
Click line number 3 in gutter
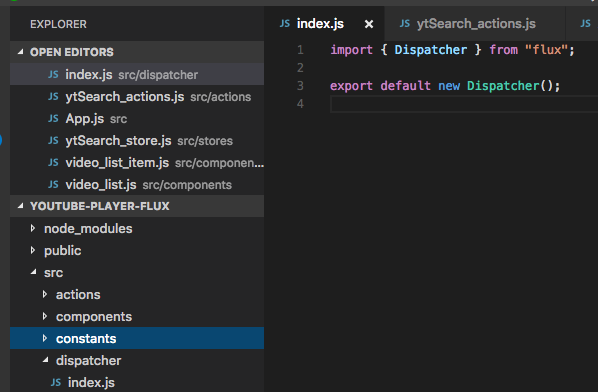(301, 85)
